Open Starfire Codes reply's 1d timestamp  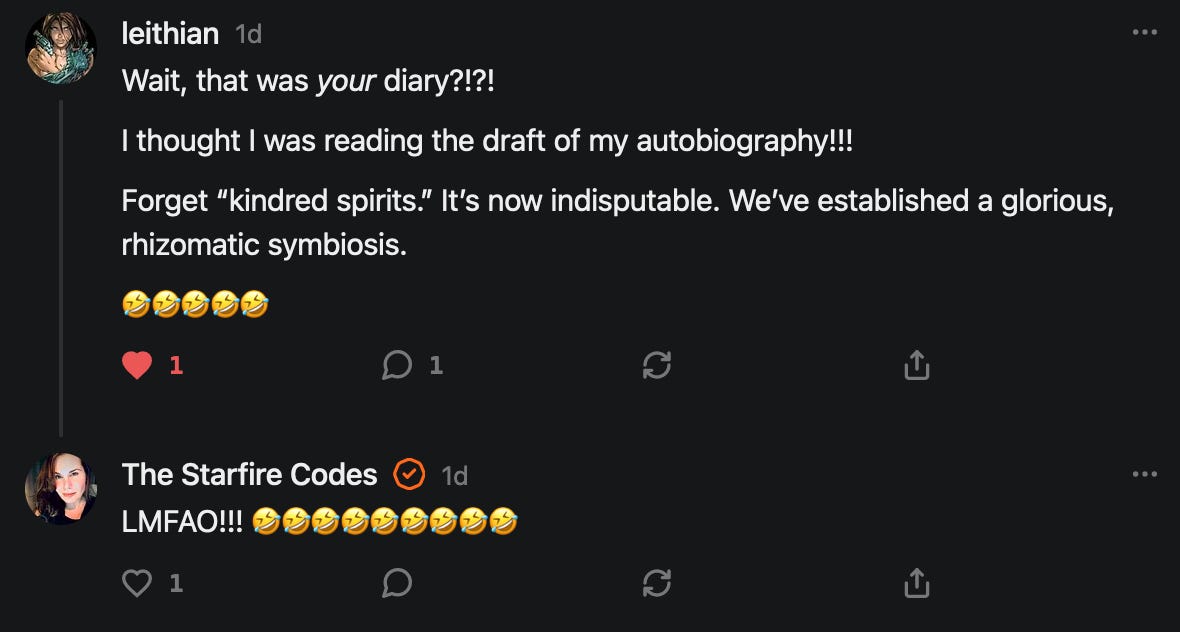(455, 476)
